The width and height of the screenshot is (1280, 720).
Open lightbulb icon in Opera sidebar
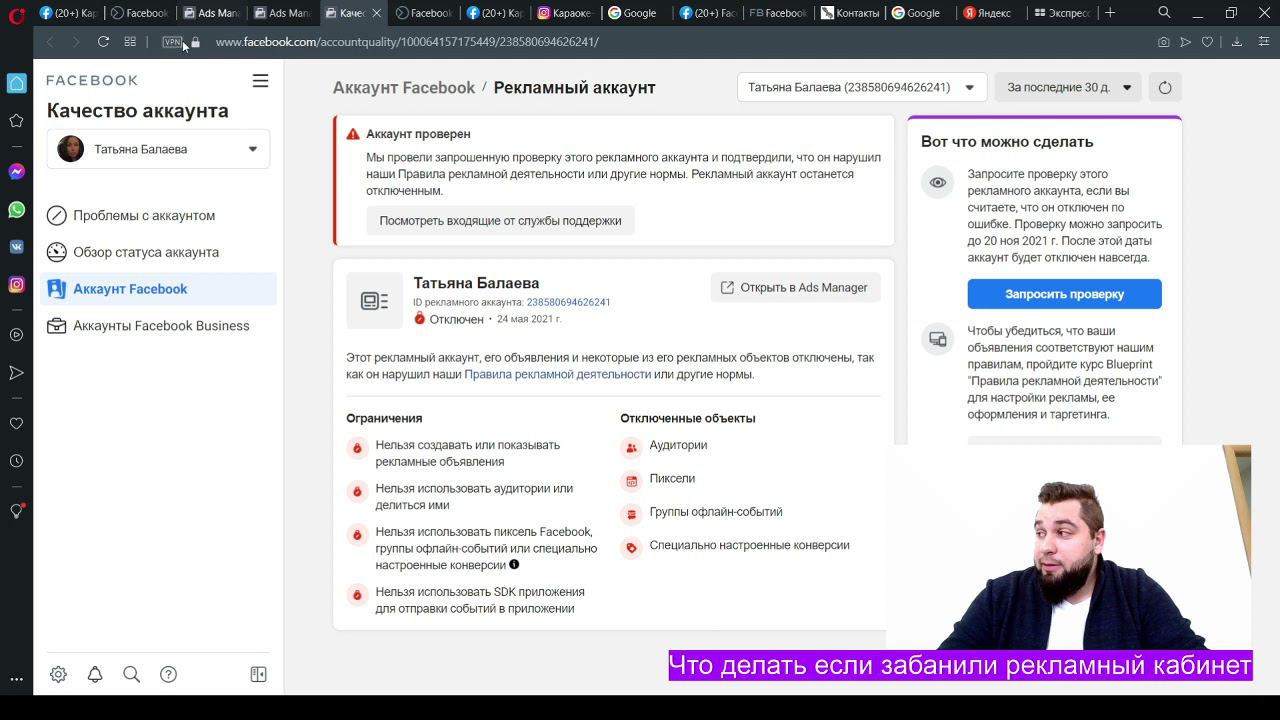pos(16,511)
